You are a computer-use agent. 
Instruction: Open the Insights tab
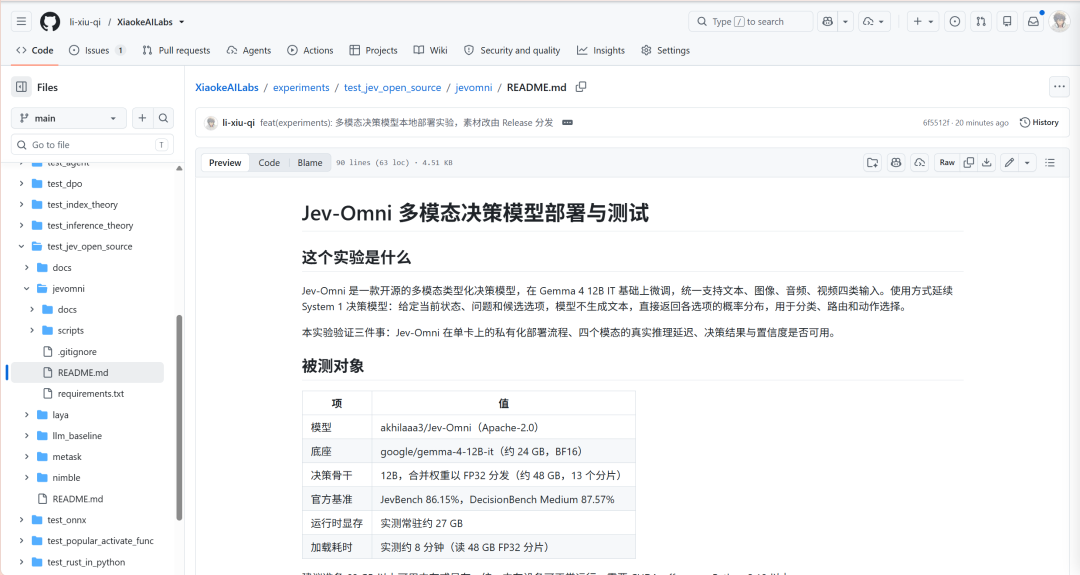pos(601,50)
